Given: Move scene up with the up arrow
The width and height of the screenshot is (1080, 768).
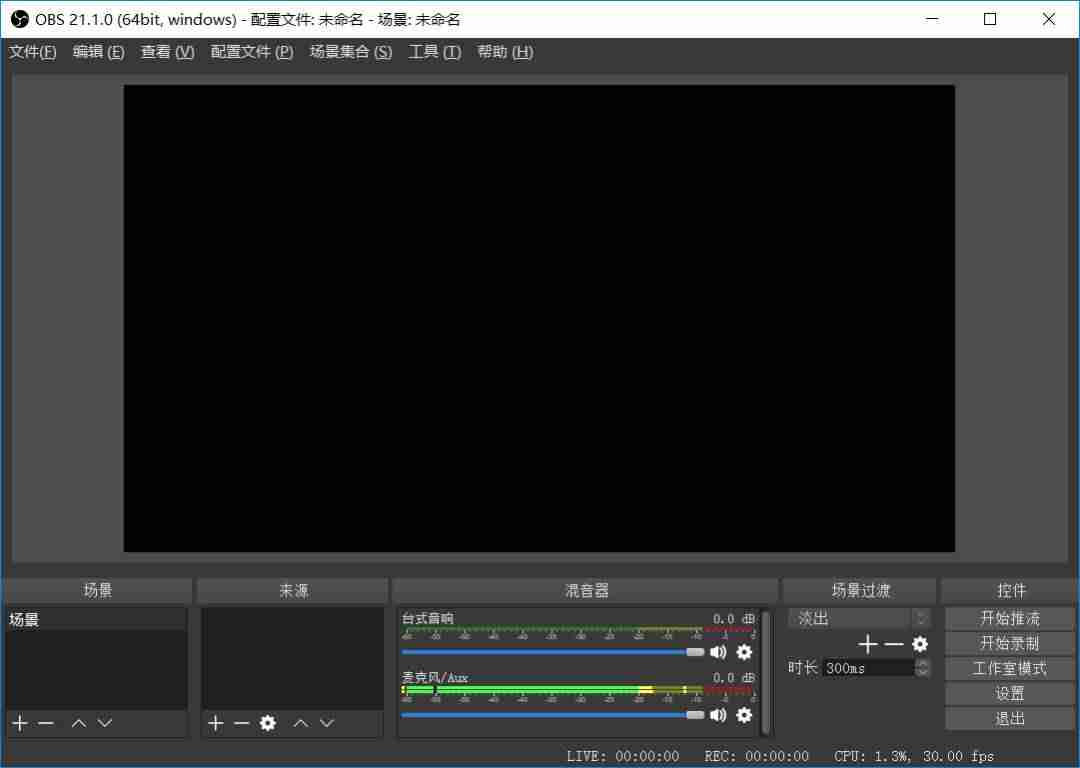Looking at the screenshot, I should point(79,723).
